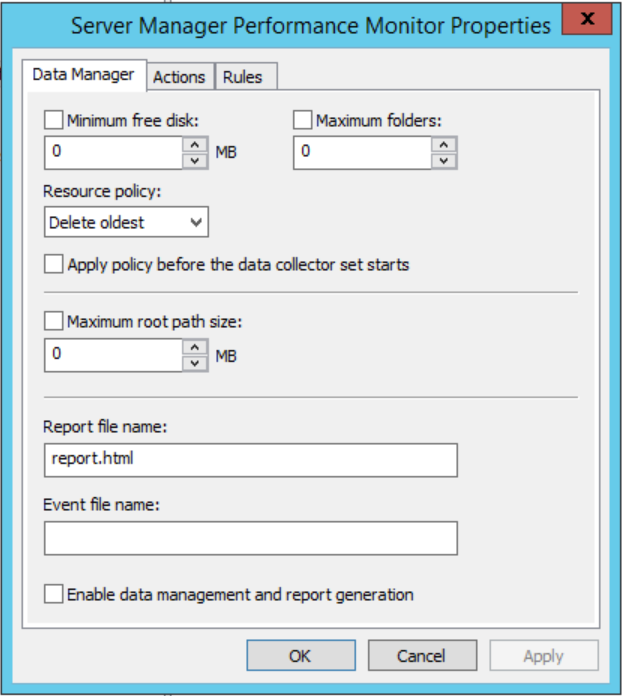Decrease the Maximum folders value
The image size is (623, 696).
point(444,161)
